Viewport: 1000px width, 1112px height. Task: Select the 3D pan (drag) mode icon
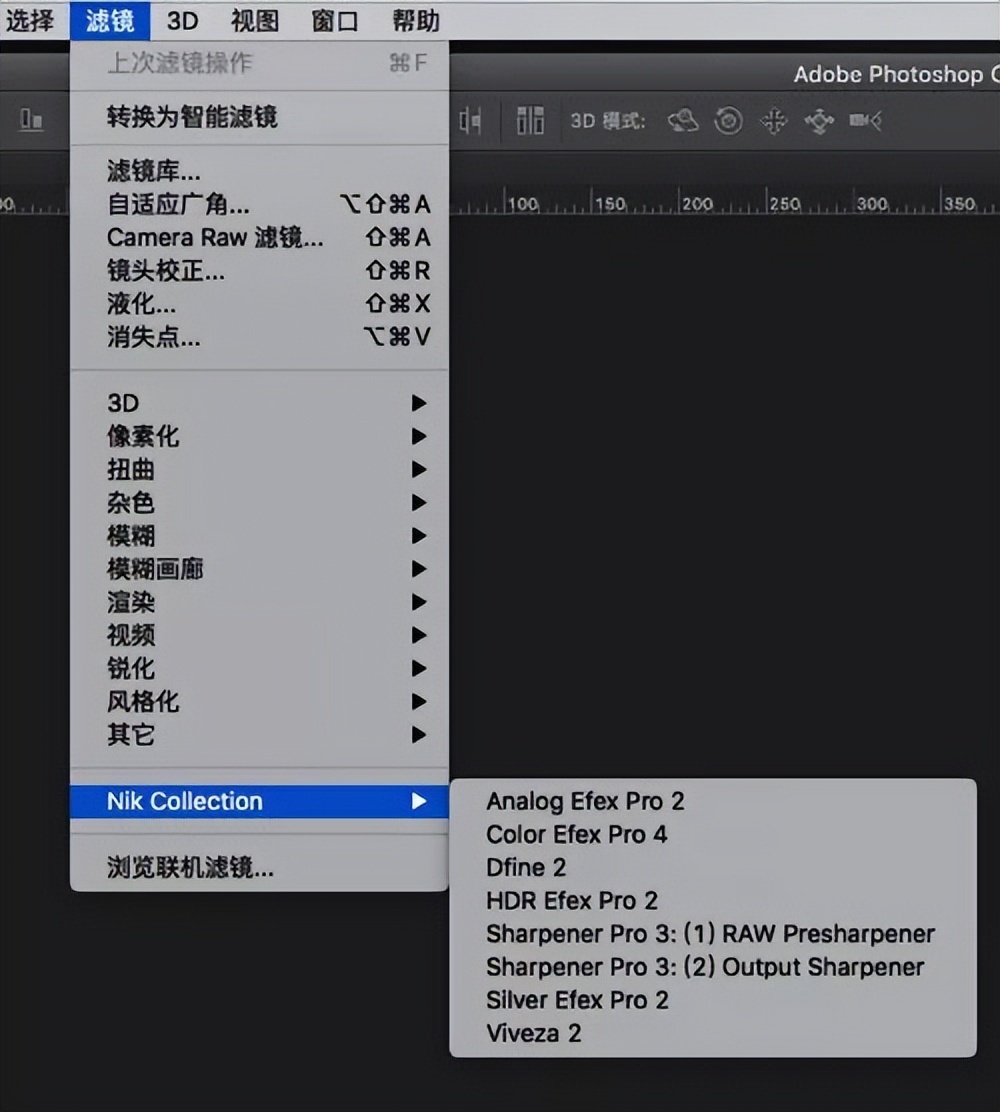pos(774,121)
